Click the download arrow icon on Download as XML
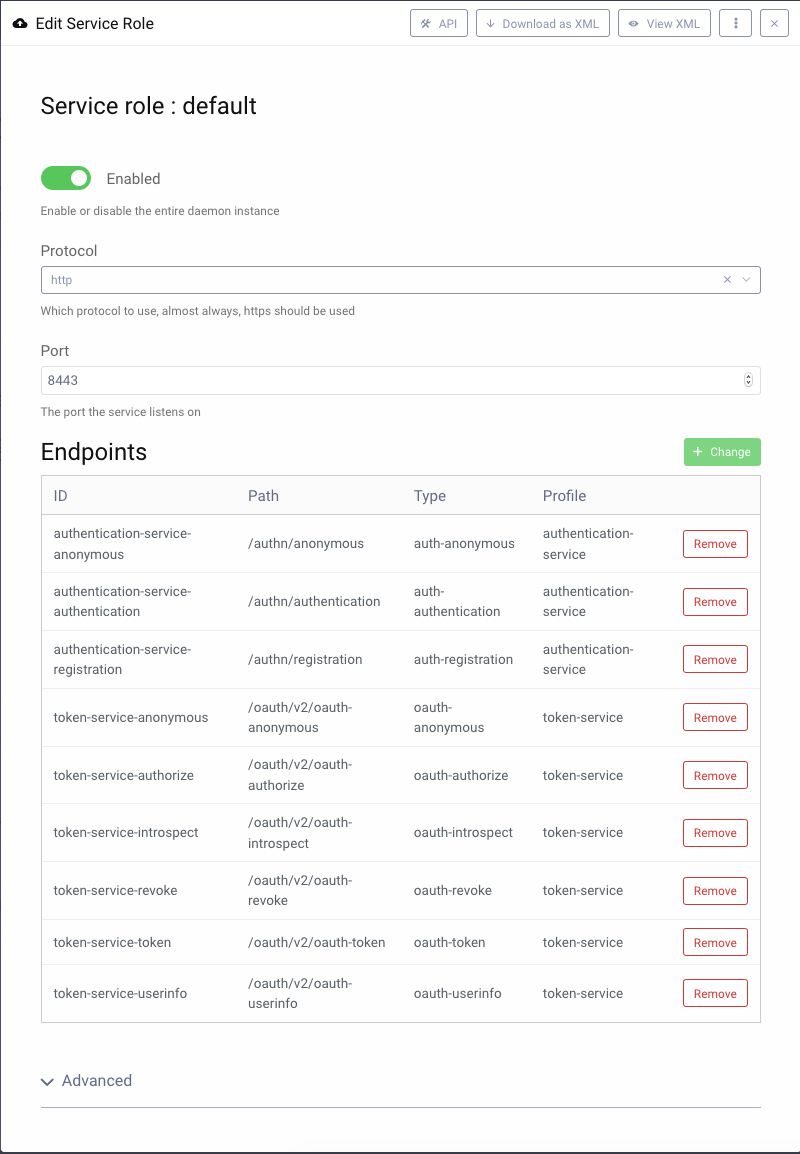This screenshot has height=1154, width=800. (491, 22)
